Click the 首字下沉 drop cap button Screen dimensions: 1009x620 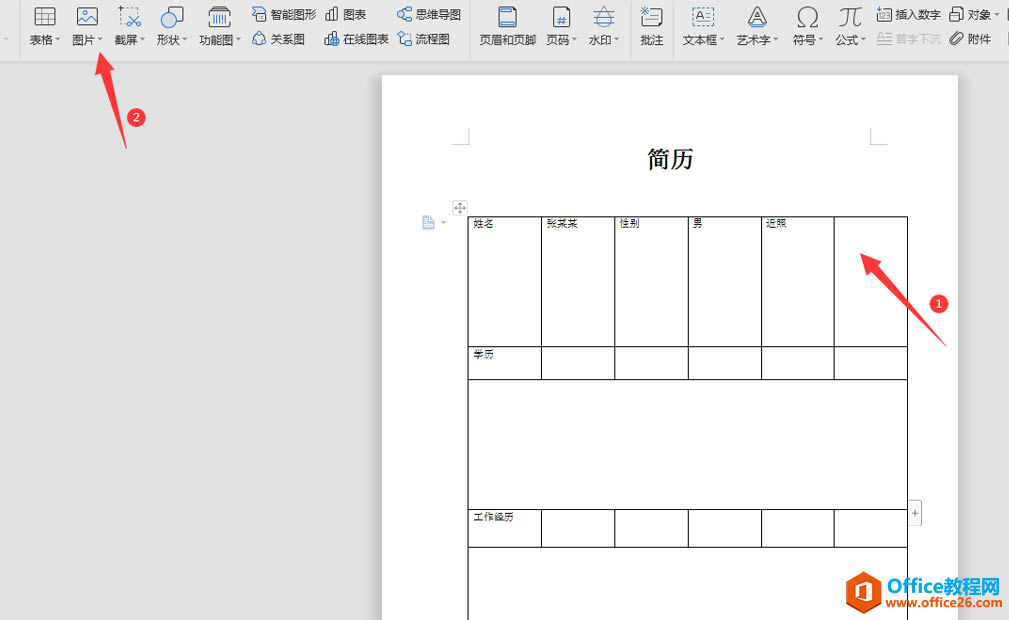click(909, 39)
